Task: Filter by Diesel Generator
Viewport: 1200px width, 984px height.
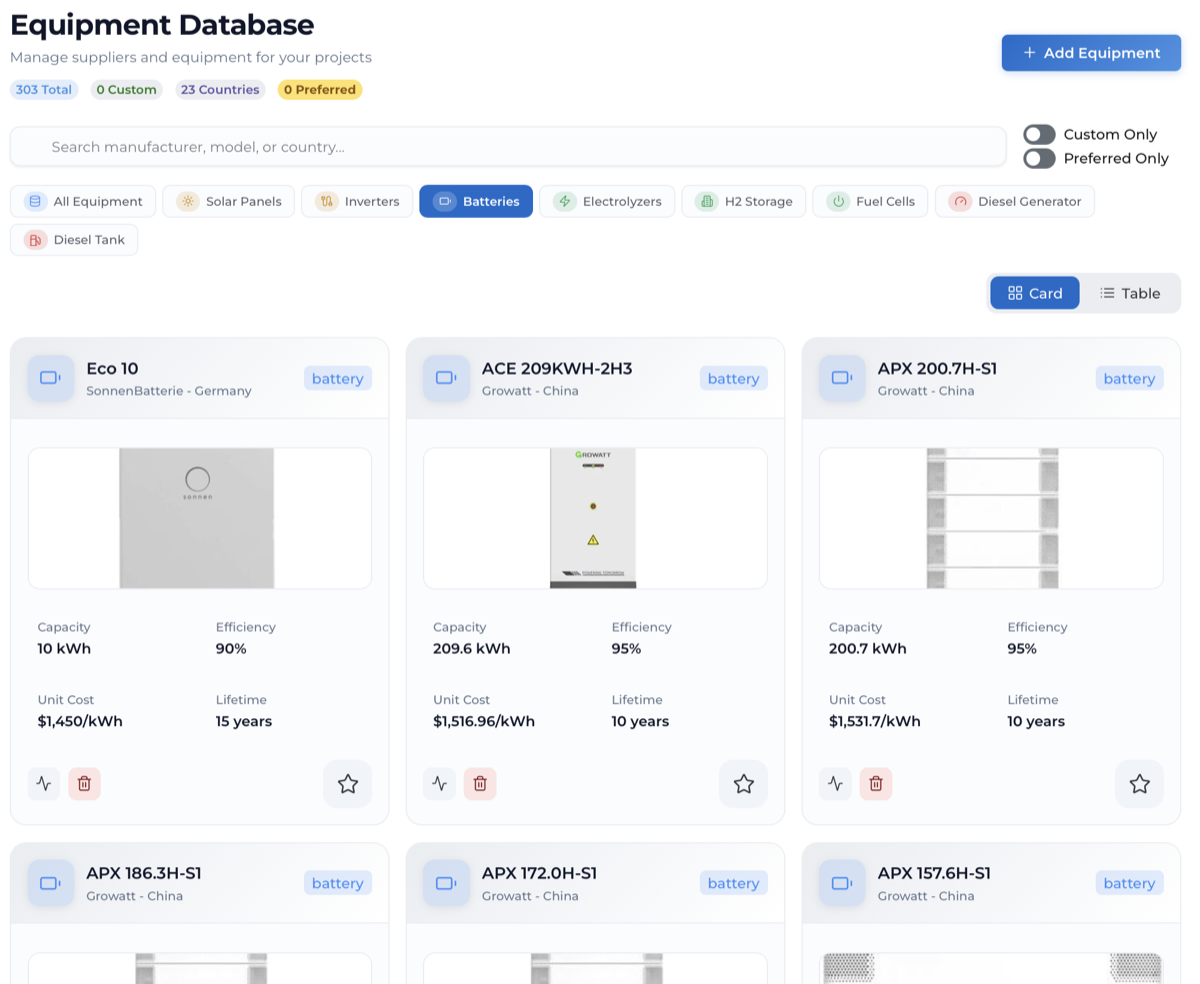Action: tap(1014, 201)
